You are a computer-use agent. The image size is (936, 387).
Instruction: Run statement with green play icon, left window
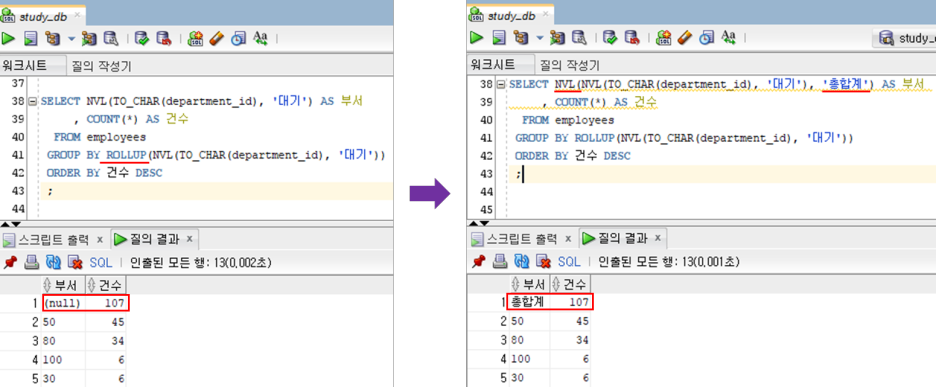(x=8, y=39)
